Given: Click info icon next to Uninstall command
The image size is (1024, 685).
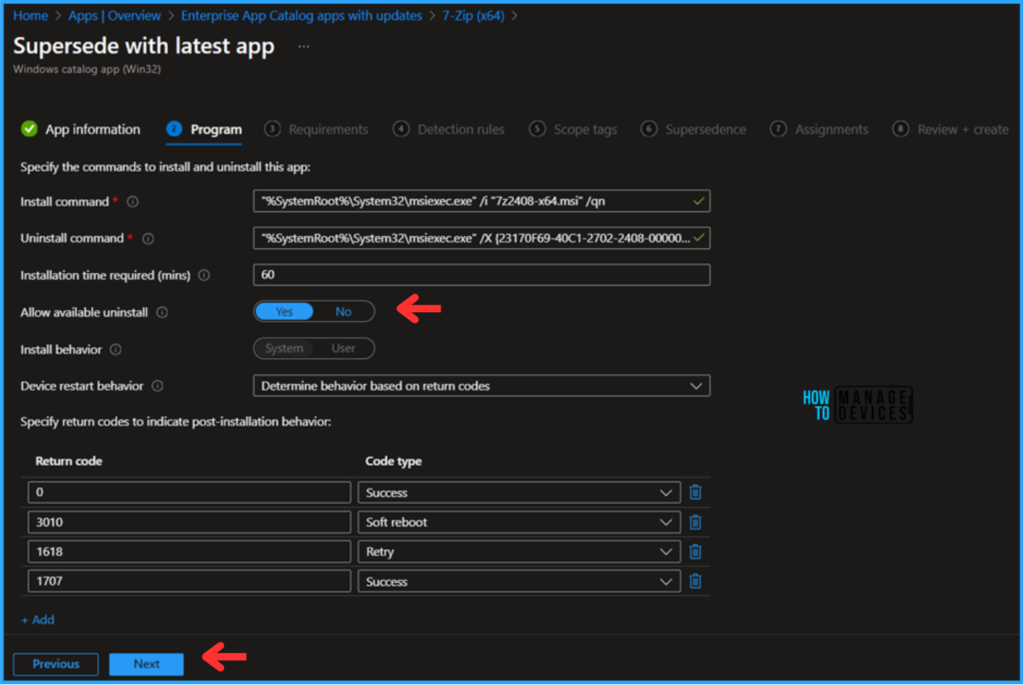Looking at the screenshot, I should coord(148,238).
